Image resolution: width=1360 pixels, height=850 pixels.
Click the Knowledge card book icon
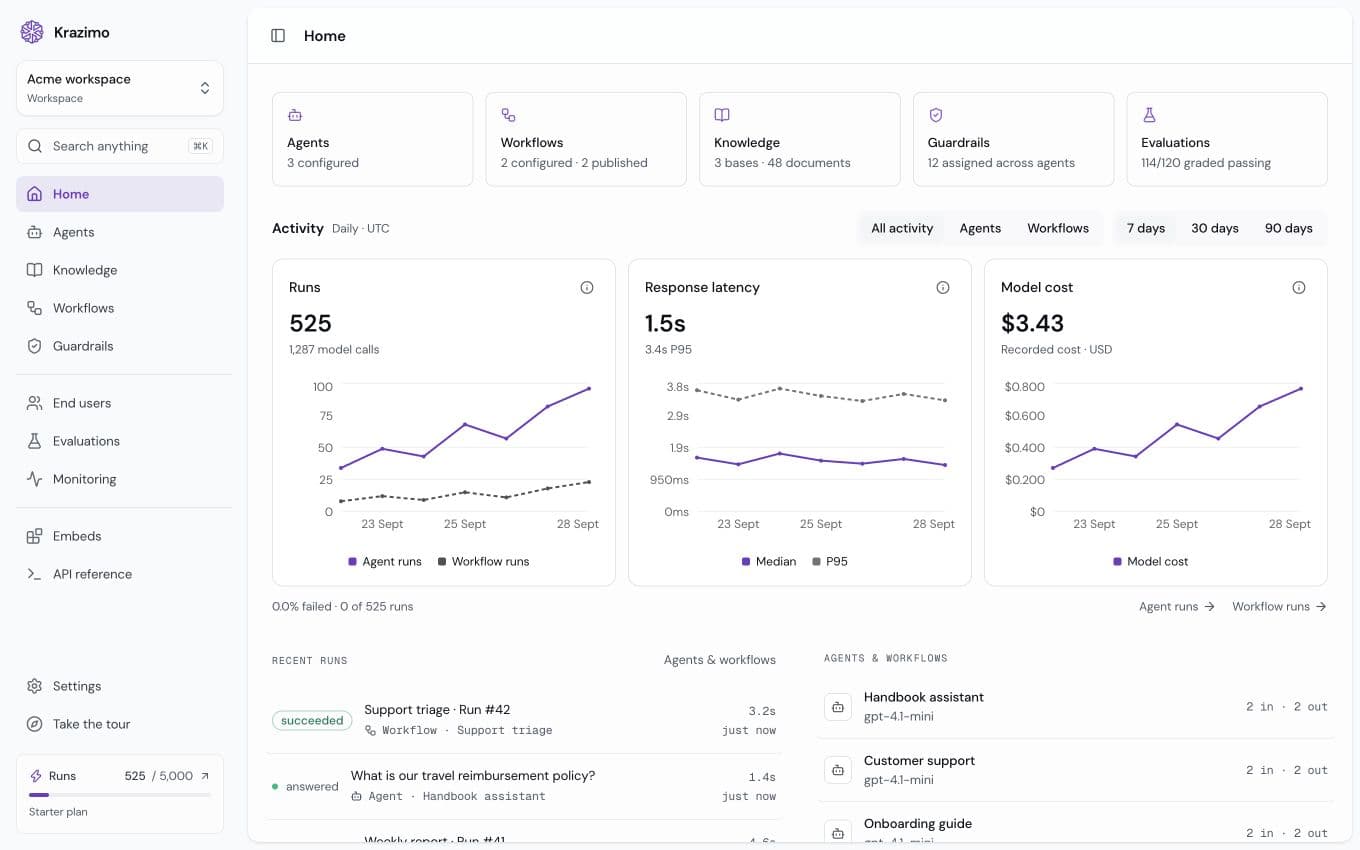tap(722, 115)
